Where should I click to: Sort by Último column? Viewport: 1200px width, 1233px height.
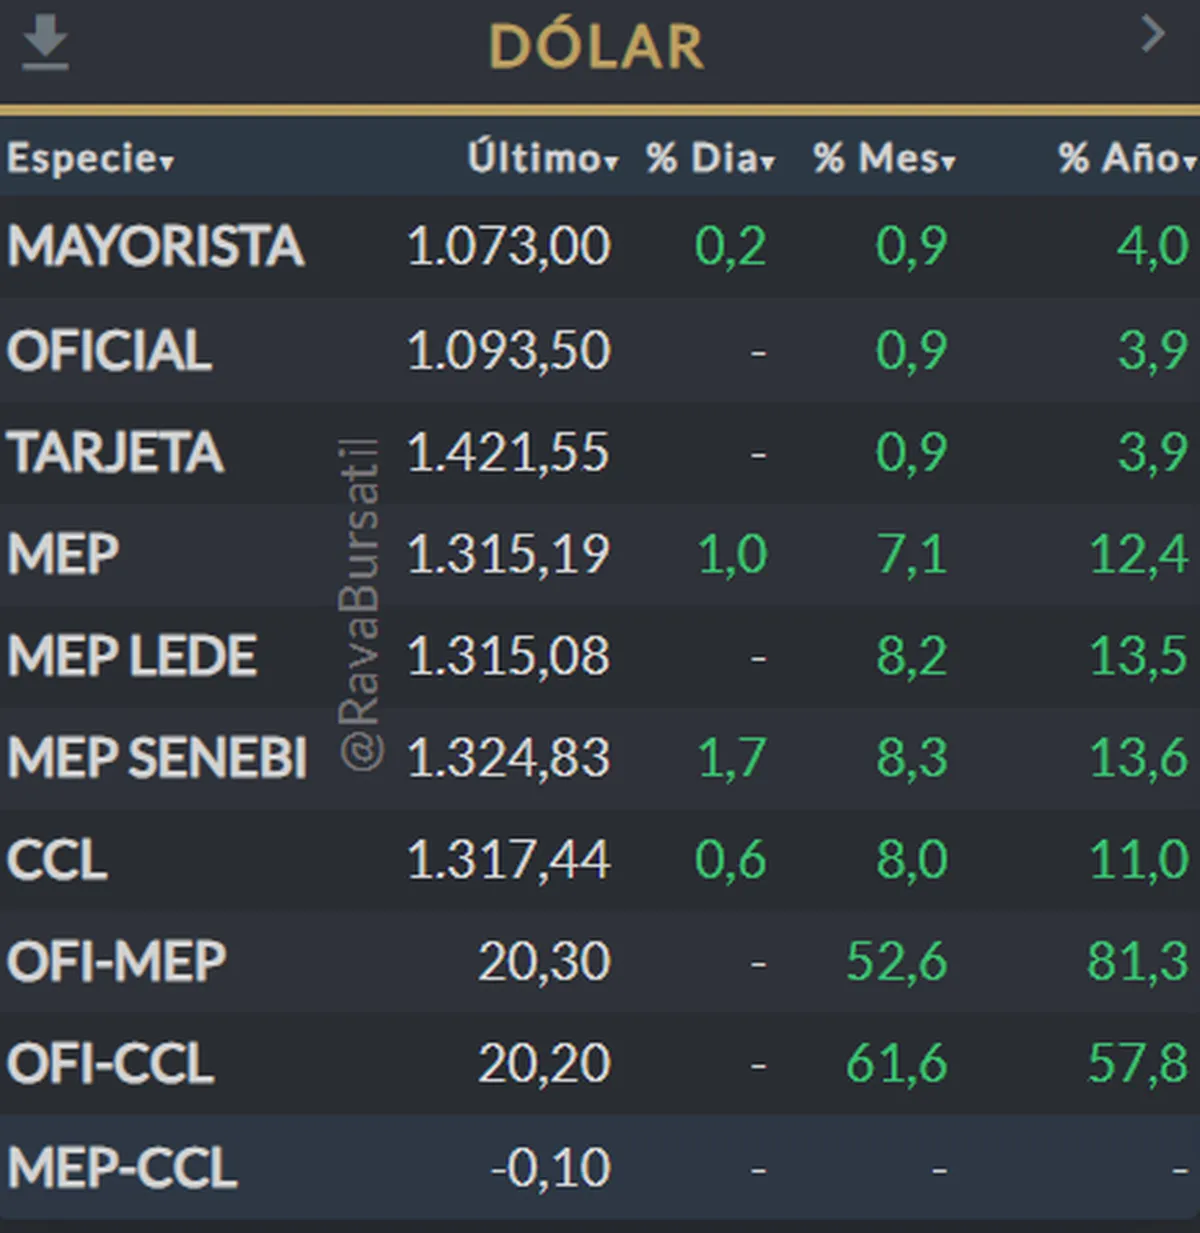pyautogui.click(x=543, y=158)
